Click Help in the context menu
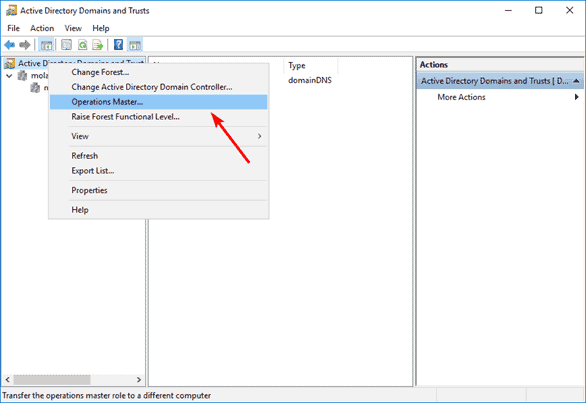The image size is (586, 403). (159, 210)
